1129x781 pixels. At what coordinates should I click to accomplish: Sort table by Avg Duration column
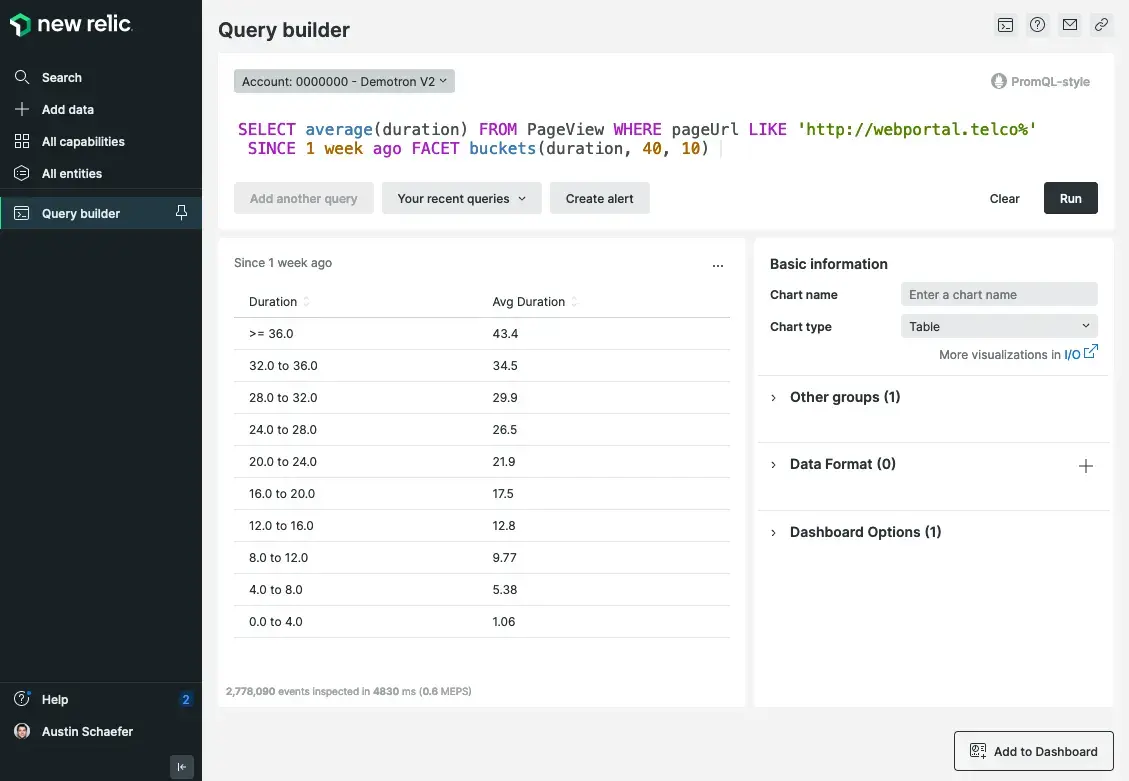(x=529, y=302)
